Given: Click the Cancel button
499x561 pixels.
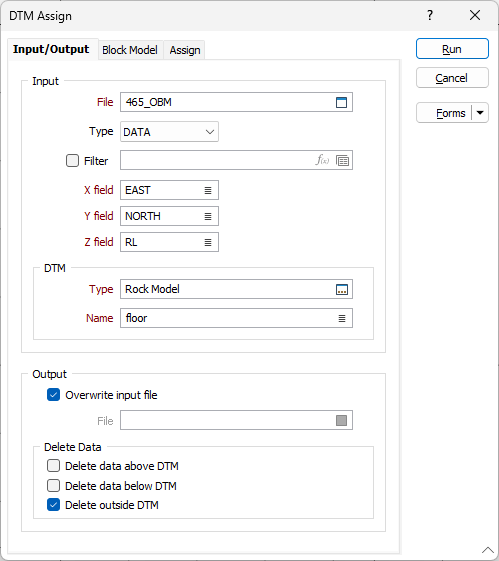Looking at the screenshot, I should pos(452,78).
